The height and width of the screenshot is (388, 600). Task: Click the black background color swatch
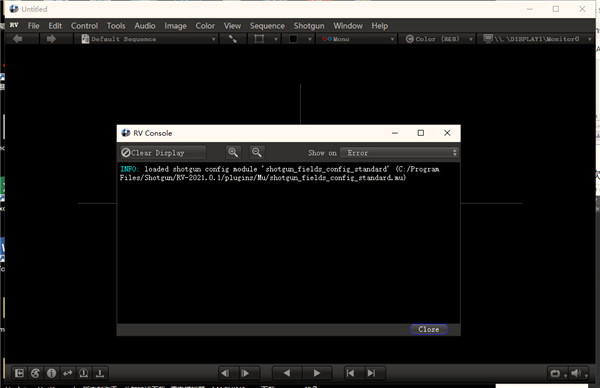click(293, 39)
